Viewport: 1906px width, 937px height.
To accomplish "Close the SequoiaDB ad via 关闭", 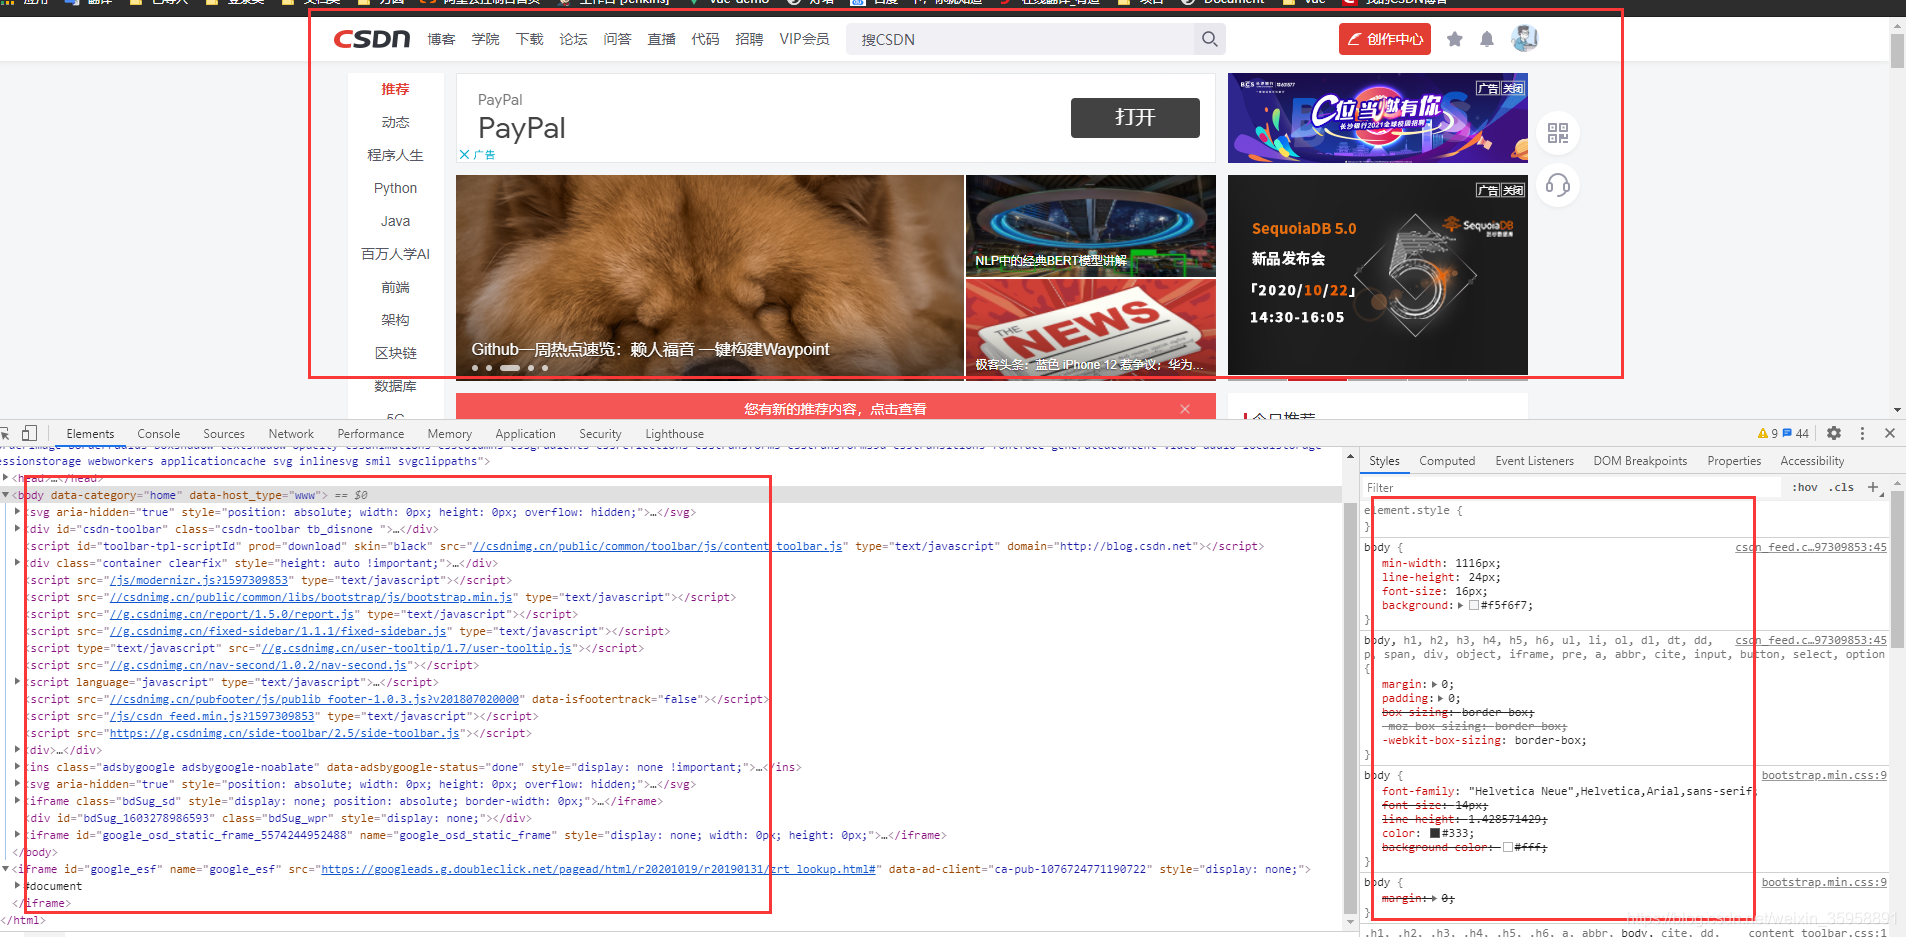I will click(x=1512, y=190).
